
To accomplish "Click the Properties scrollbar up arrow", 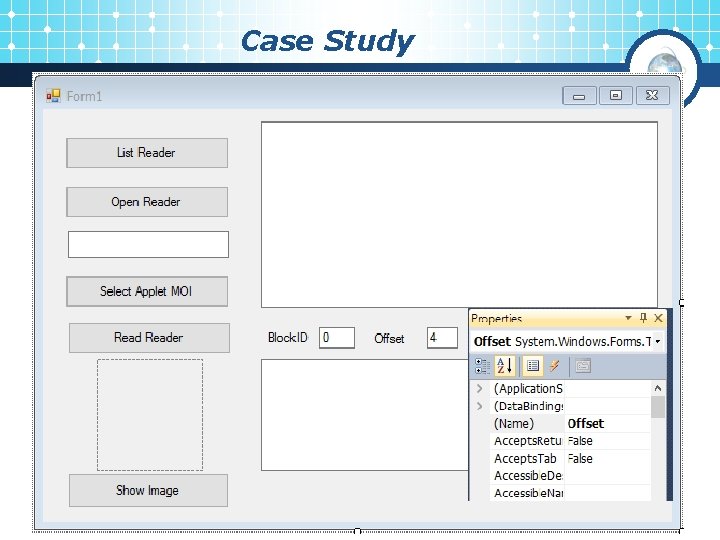I will [x=658, y=388].
